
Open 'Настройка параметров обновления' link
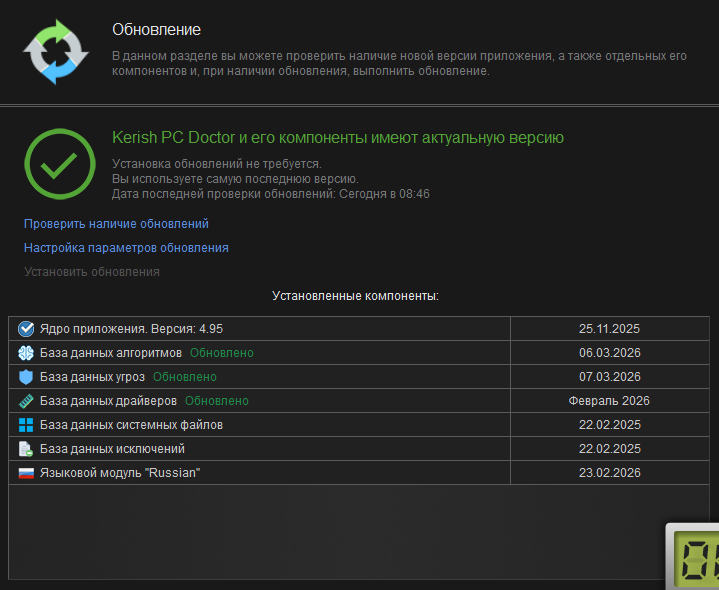[126, 248]
